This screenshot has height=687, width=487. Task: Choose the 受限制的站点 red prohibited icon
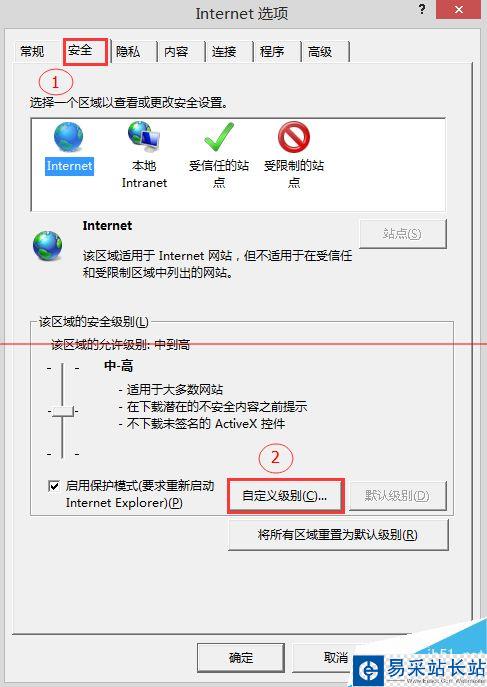point(294,137)
